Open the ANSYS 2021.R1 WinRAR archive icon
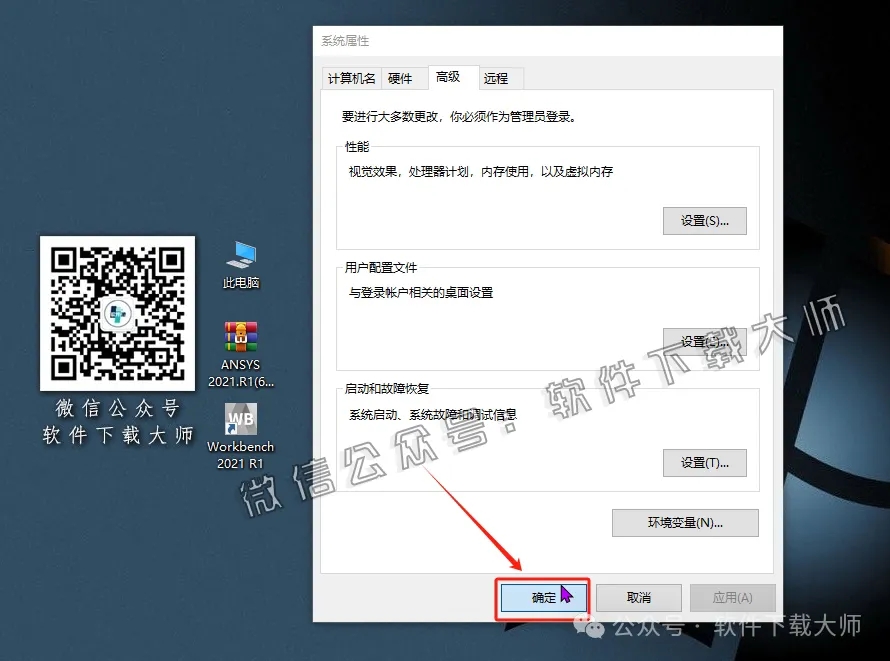 pos(240,335)
